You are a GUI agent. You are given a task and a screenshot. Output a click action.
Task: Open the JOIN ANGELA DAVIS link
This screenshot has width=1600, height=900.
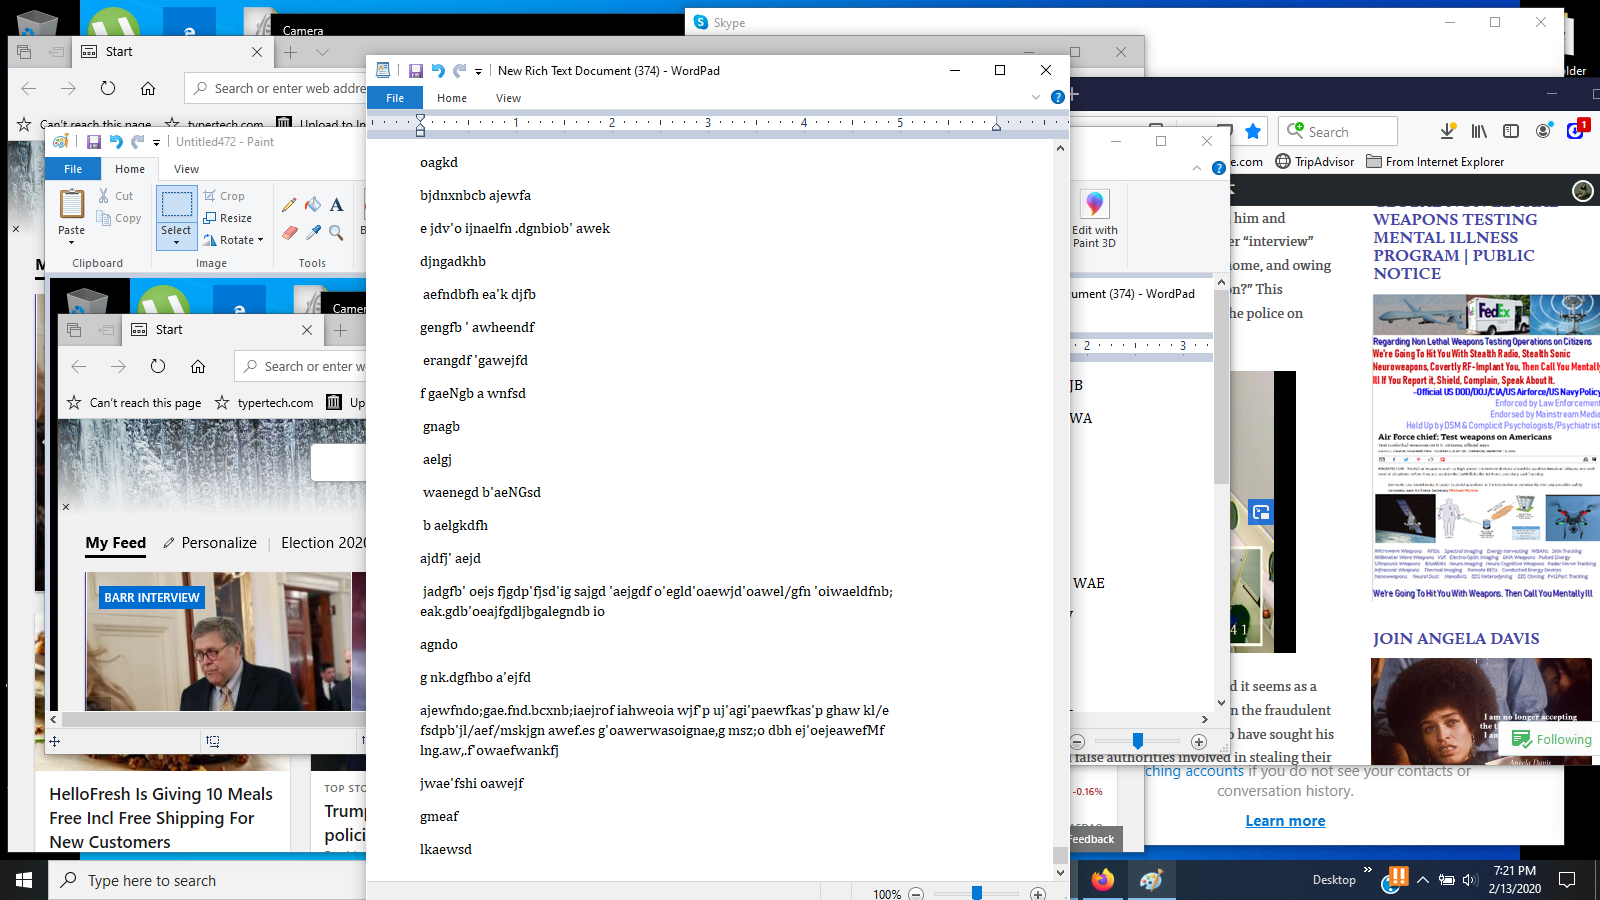click(x=1456, y=639)
